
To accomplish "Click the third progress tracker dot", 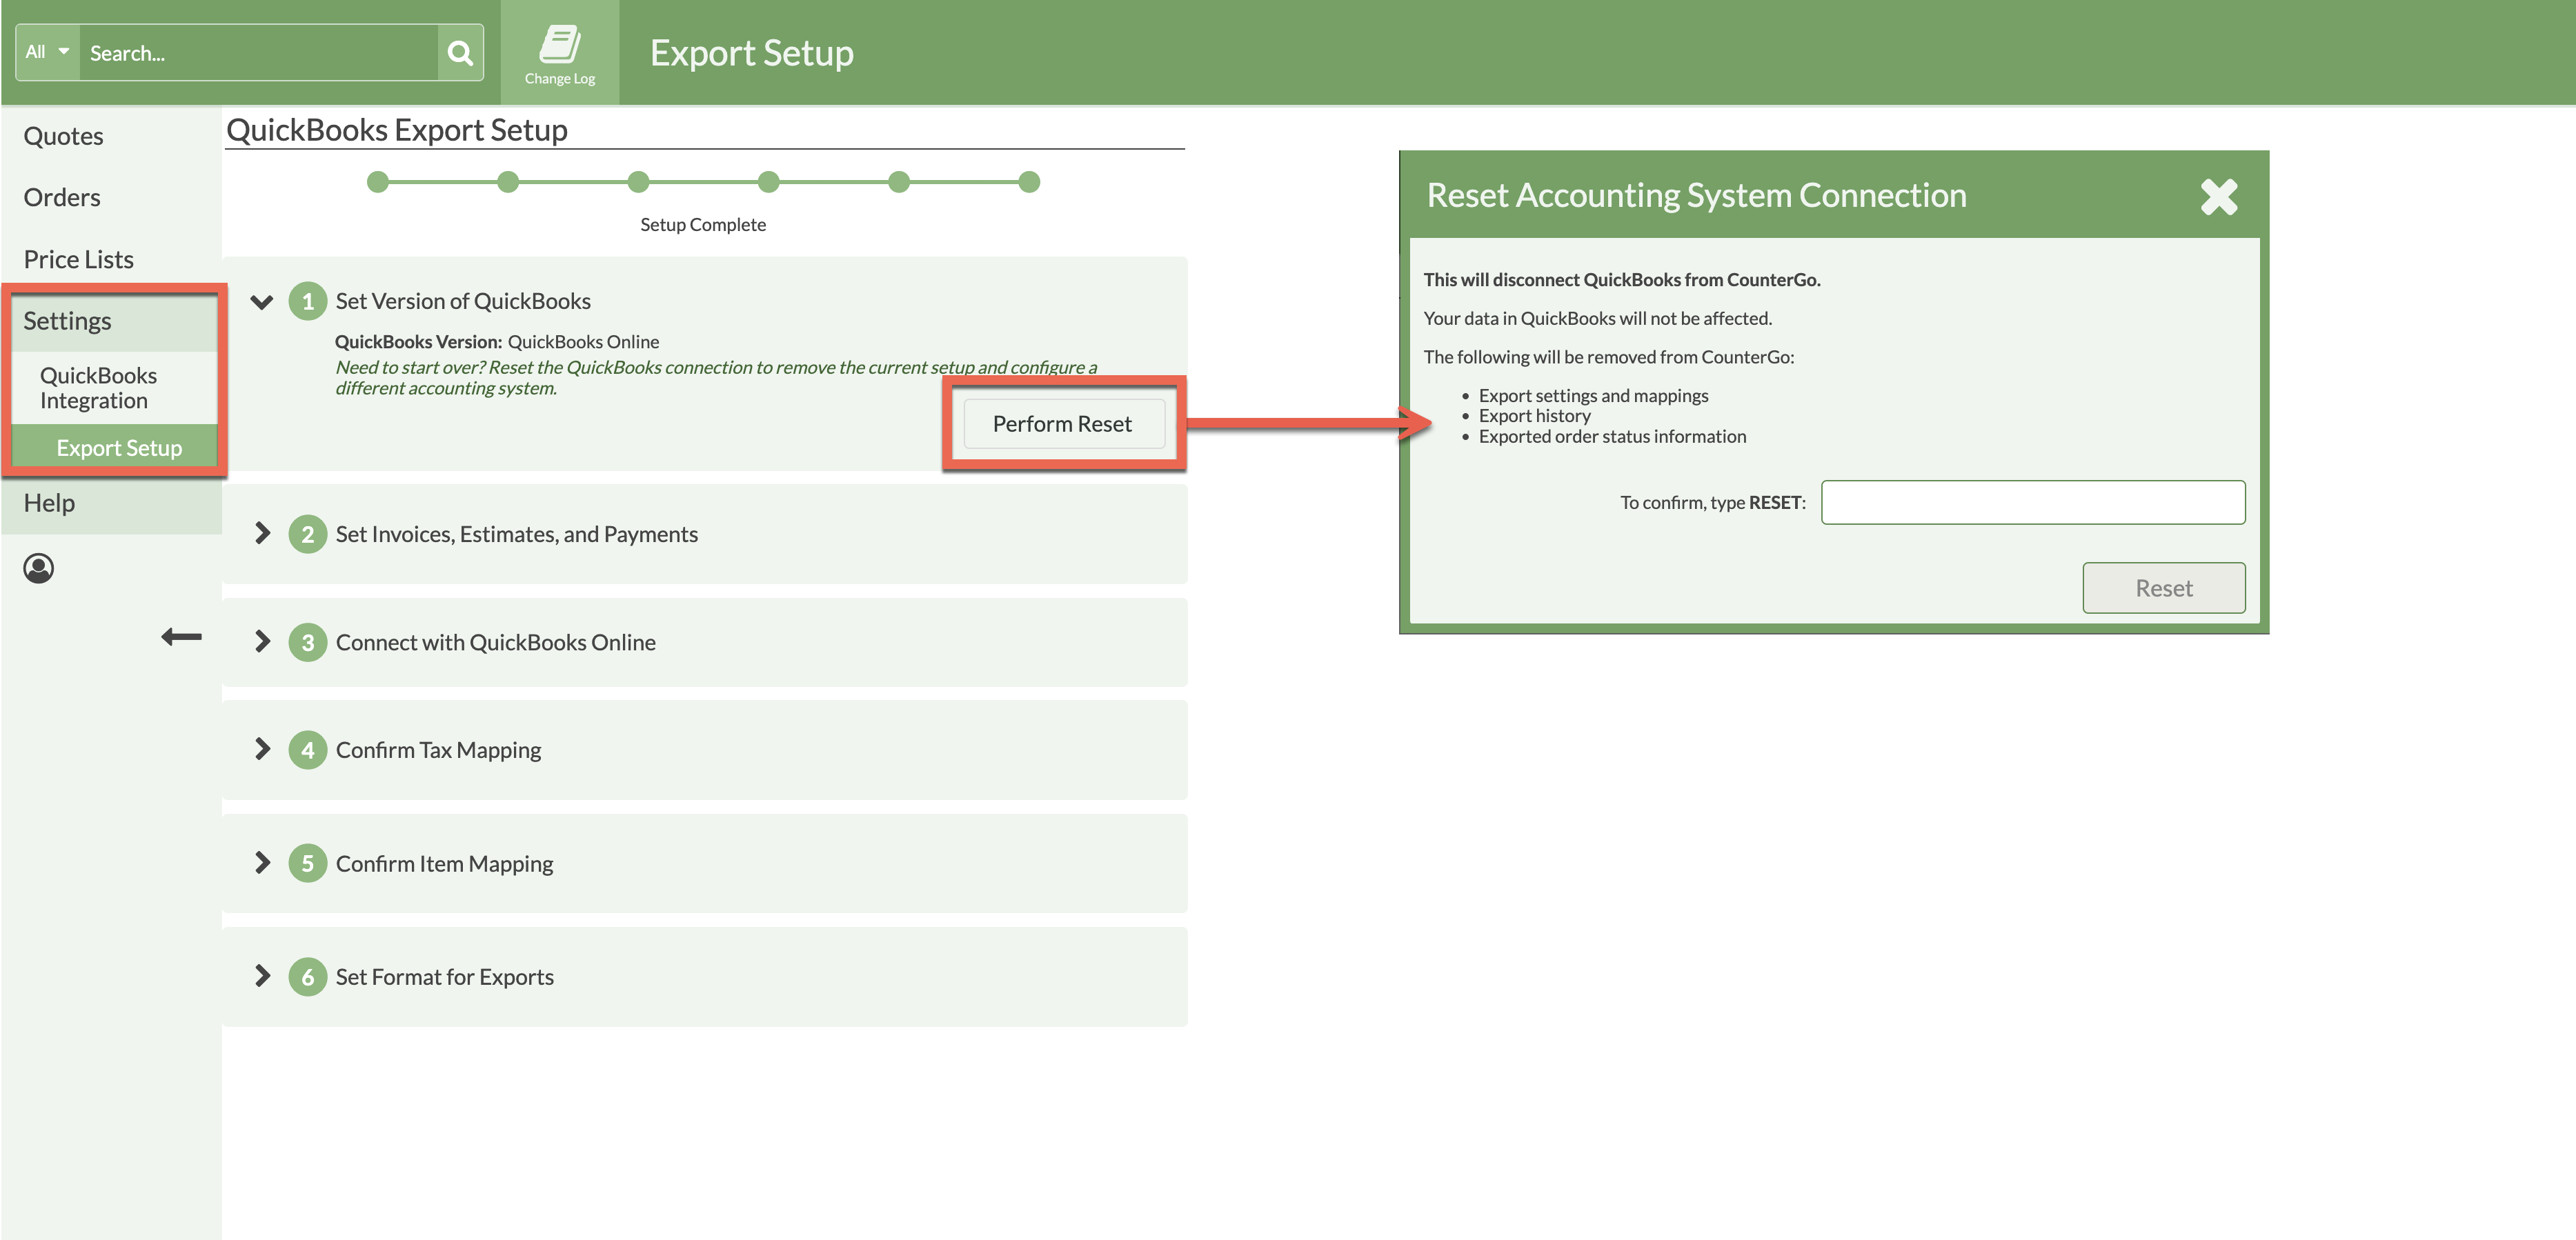I will point(638,182).
